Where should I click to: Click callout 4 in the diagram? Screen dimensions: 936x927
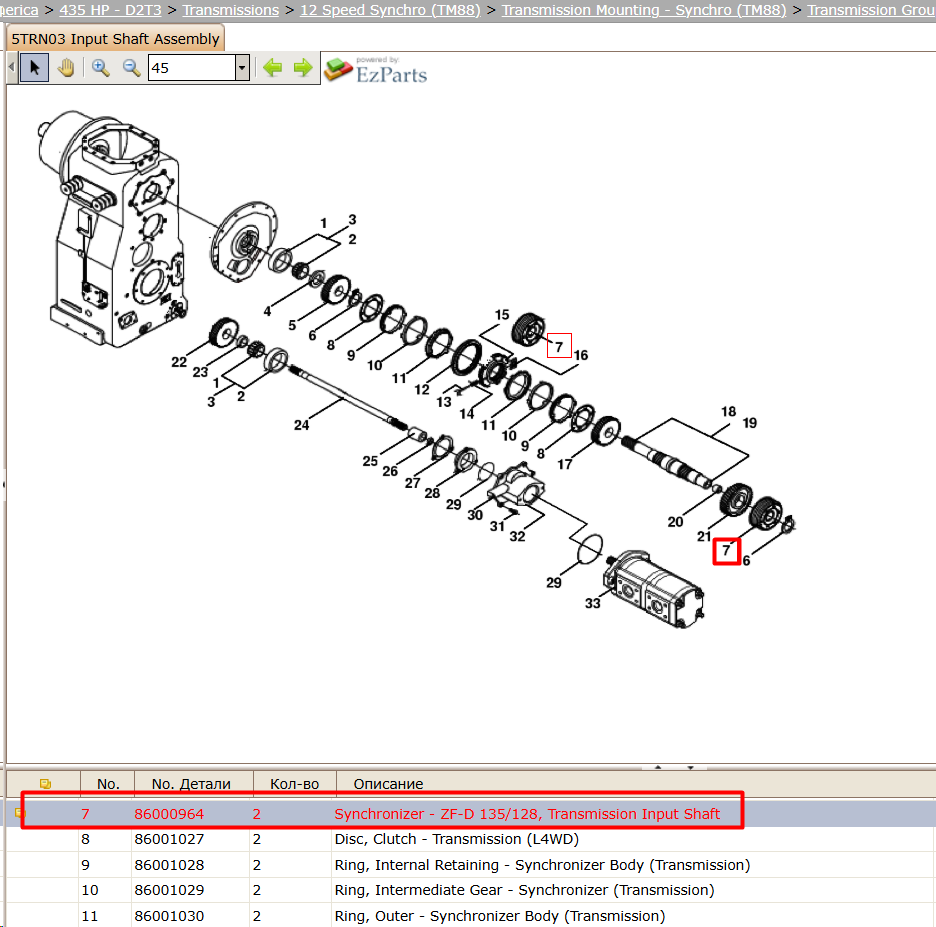[x=267, y=311]
